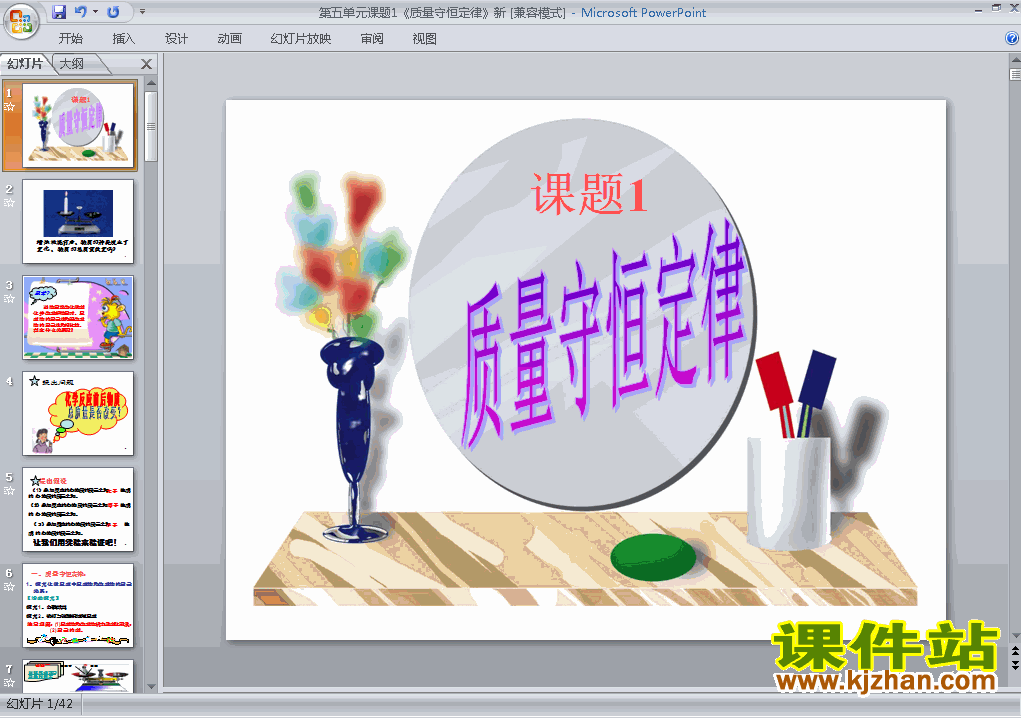1021x718 pixels.
Task: Go to next slide double-arrow button
Action: [x=1015, y=665]
